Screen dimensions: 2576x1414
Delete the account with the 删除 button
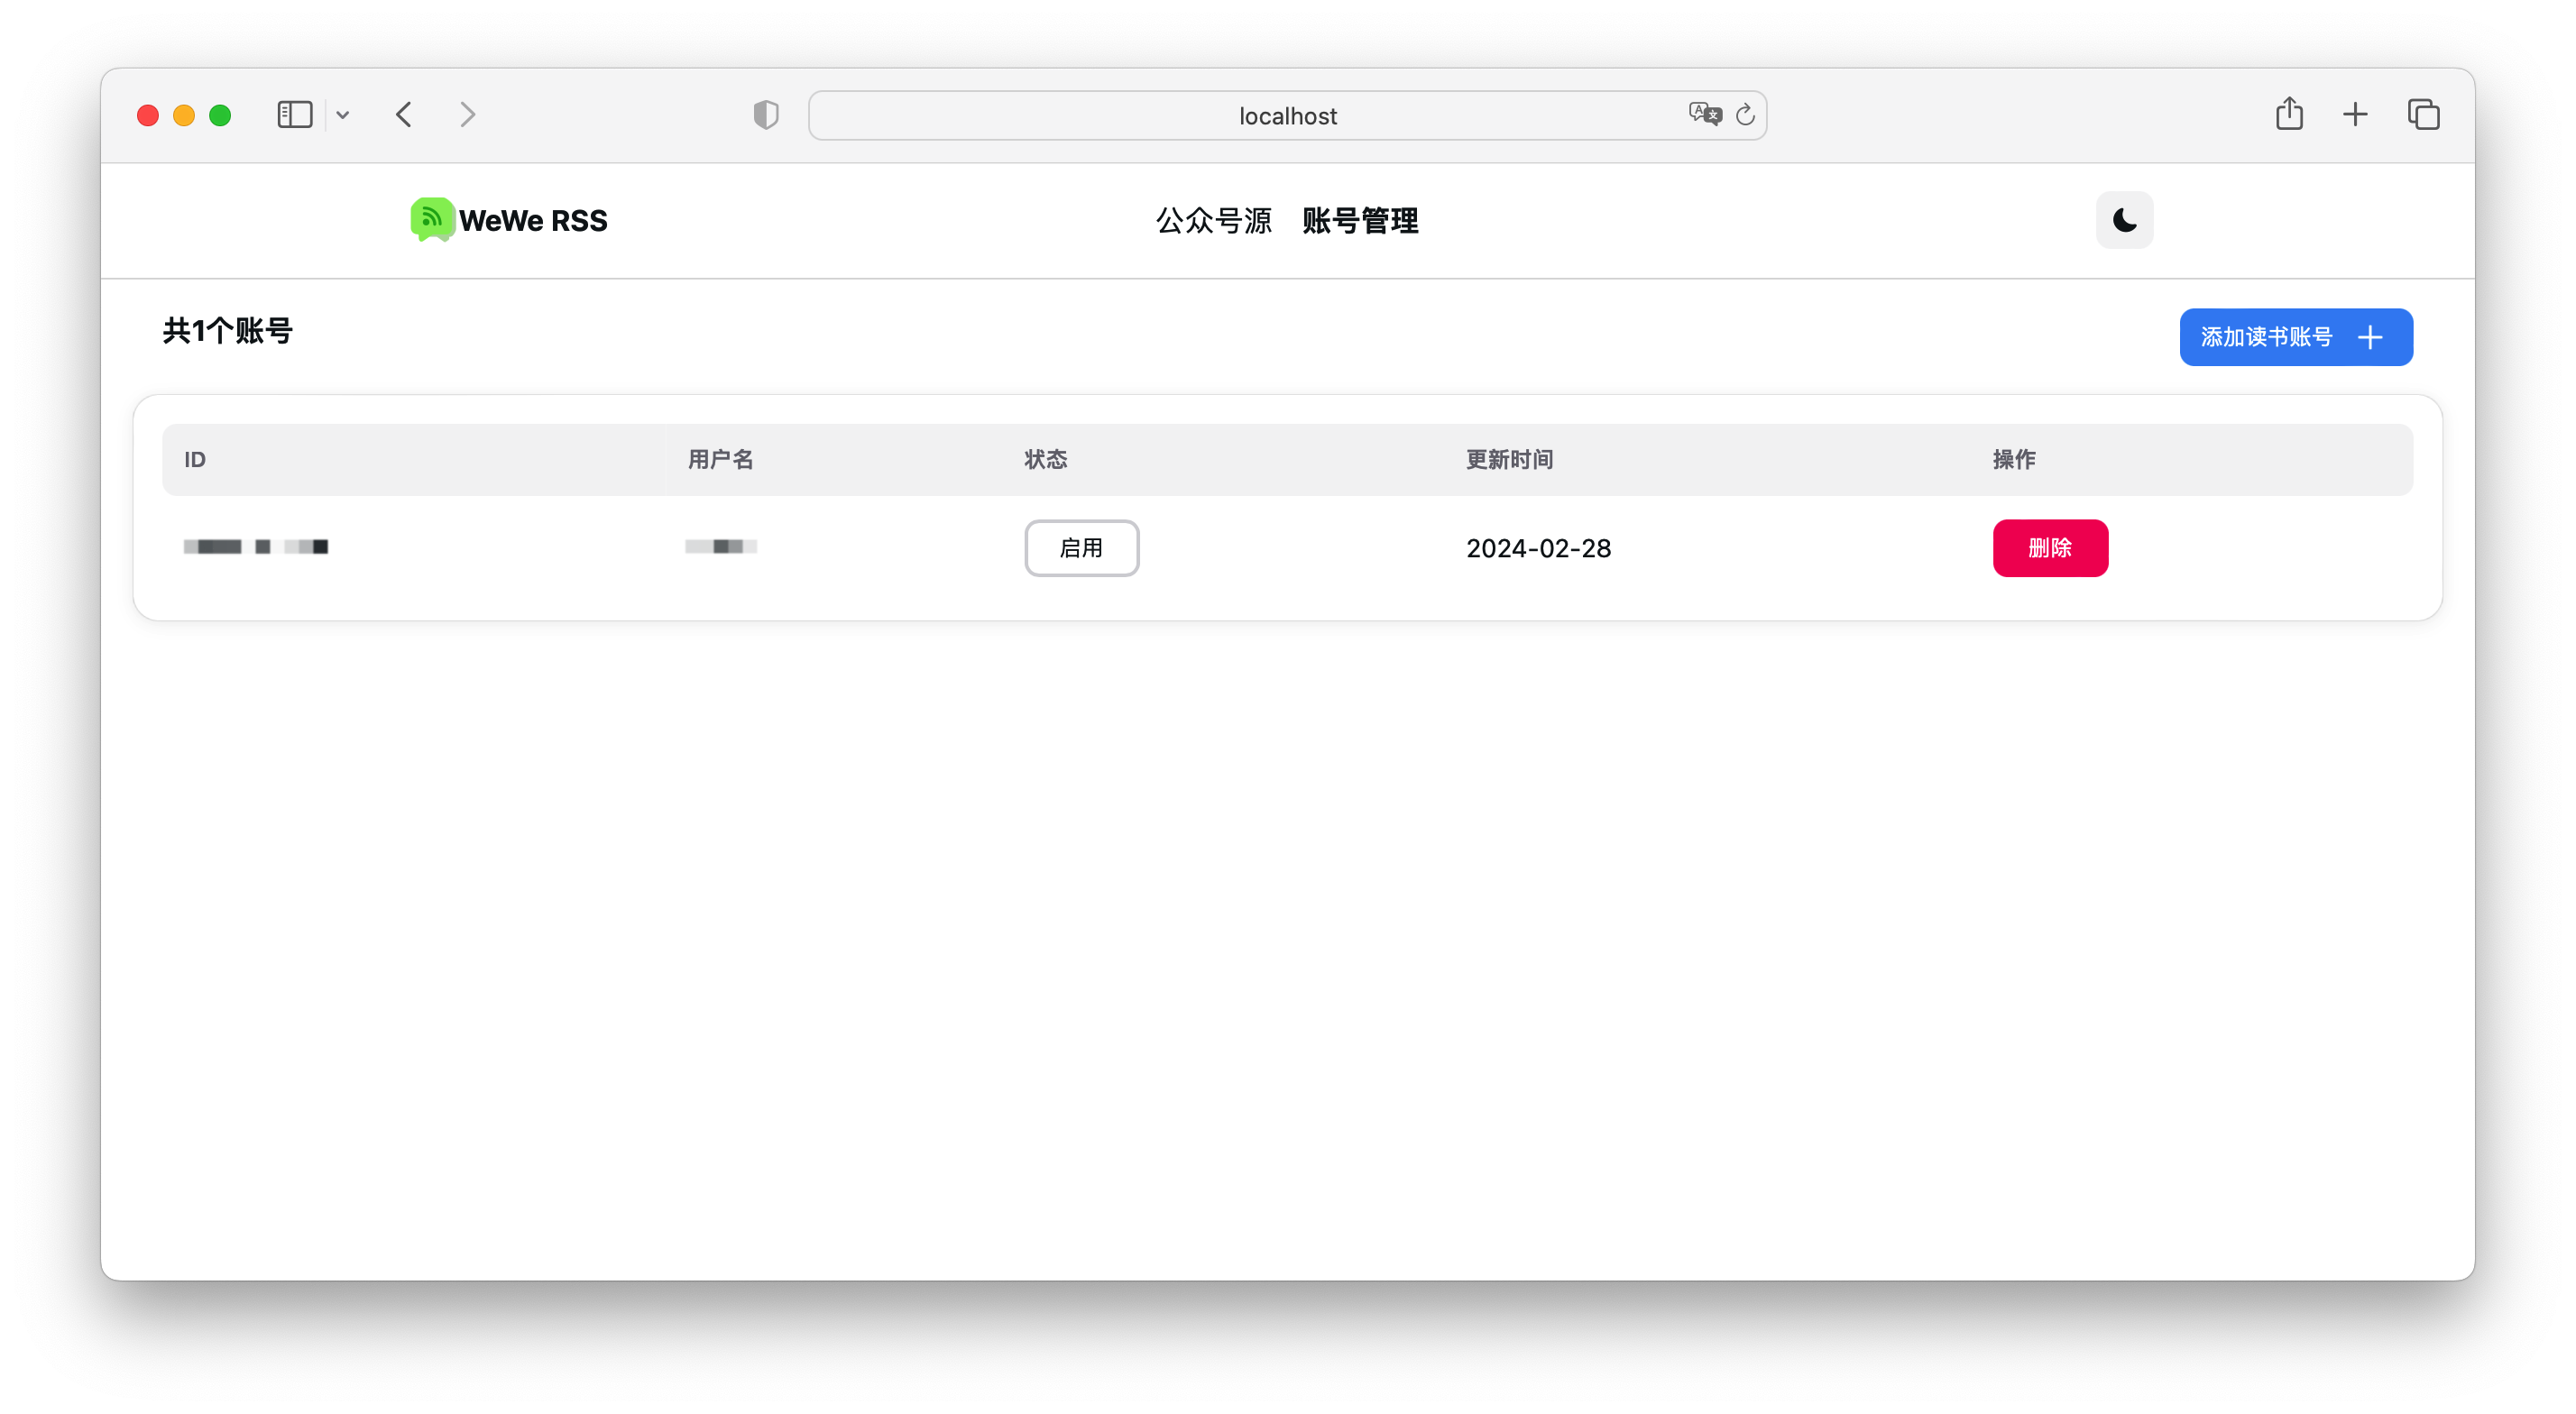pos(2050,548)
